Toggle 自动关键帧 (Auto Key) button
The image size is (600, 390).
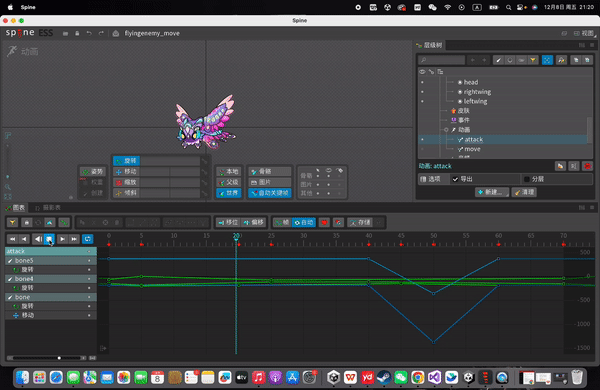(x=270, y=193)
